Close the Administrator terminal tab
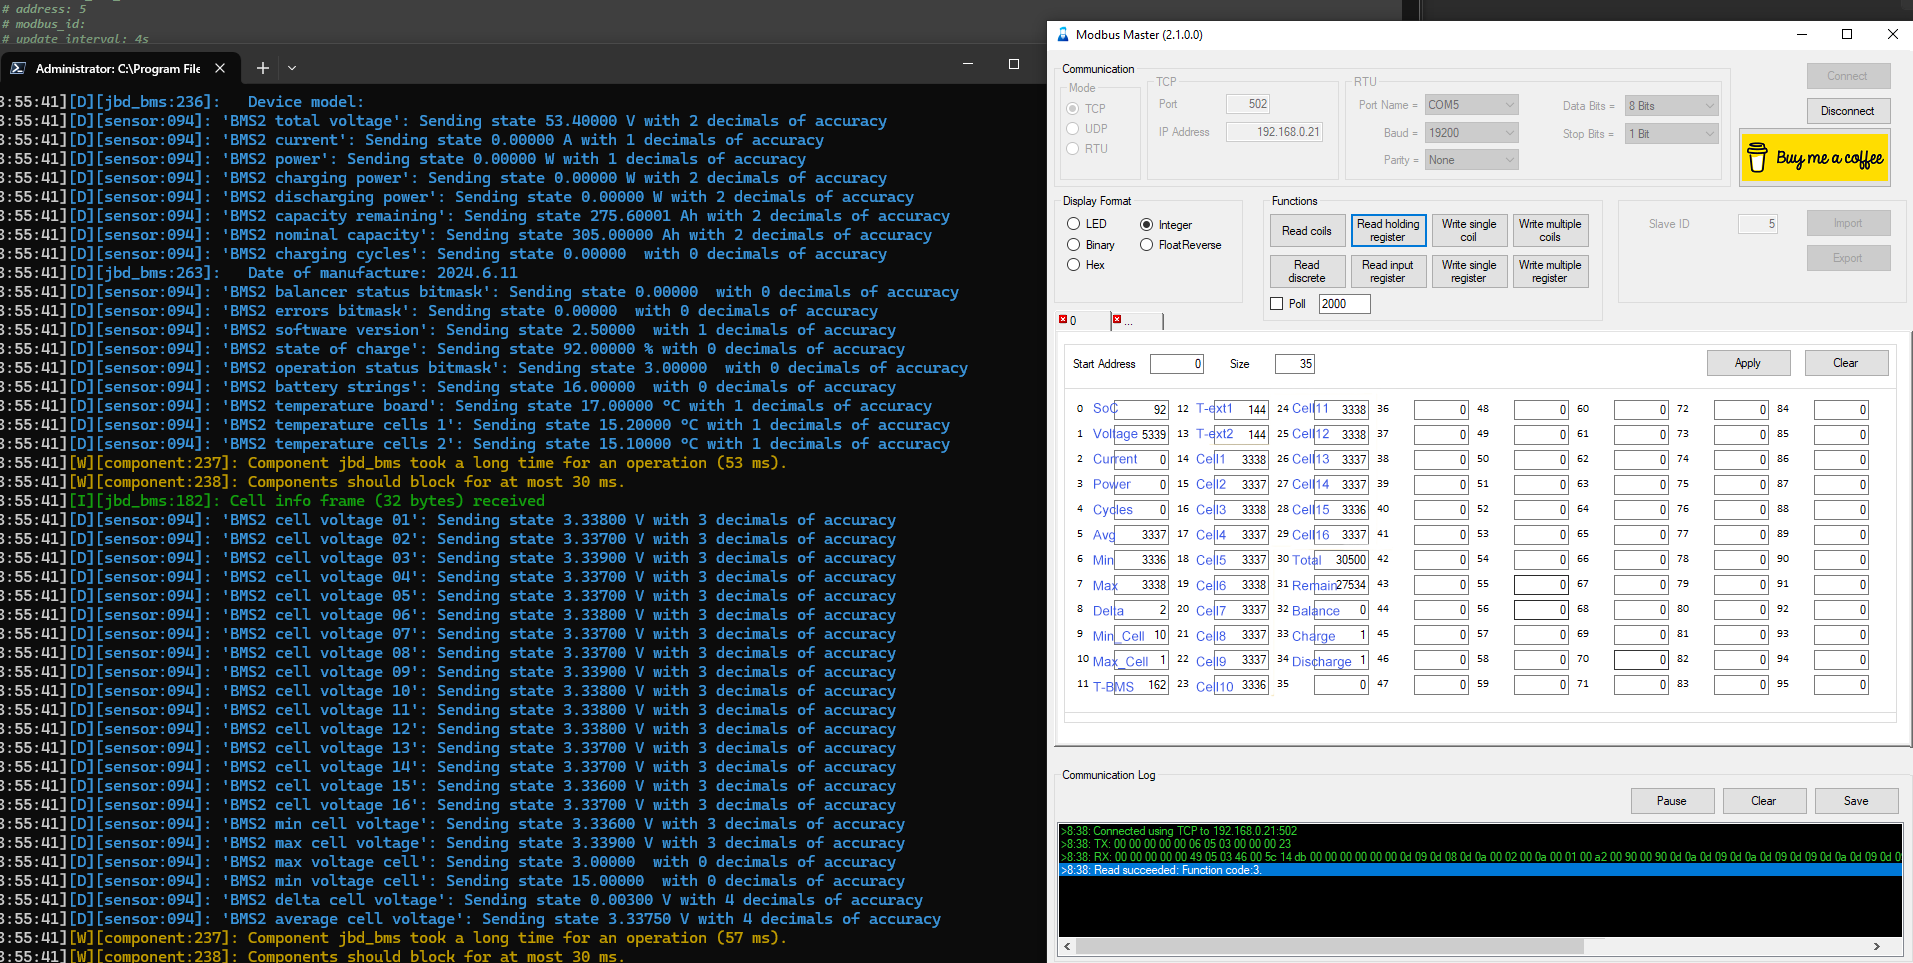Screen dimensions: 1913x963 [x=220, y=68]
